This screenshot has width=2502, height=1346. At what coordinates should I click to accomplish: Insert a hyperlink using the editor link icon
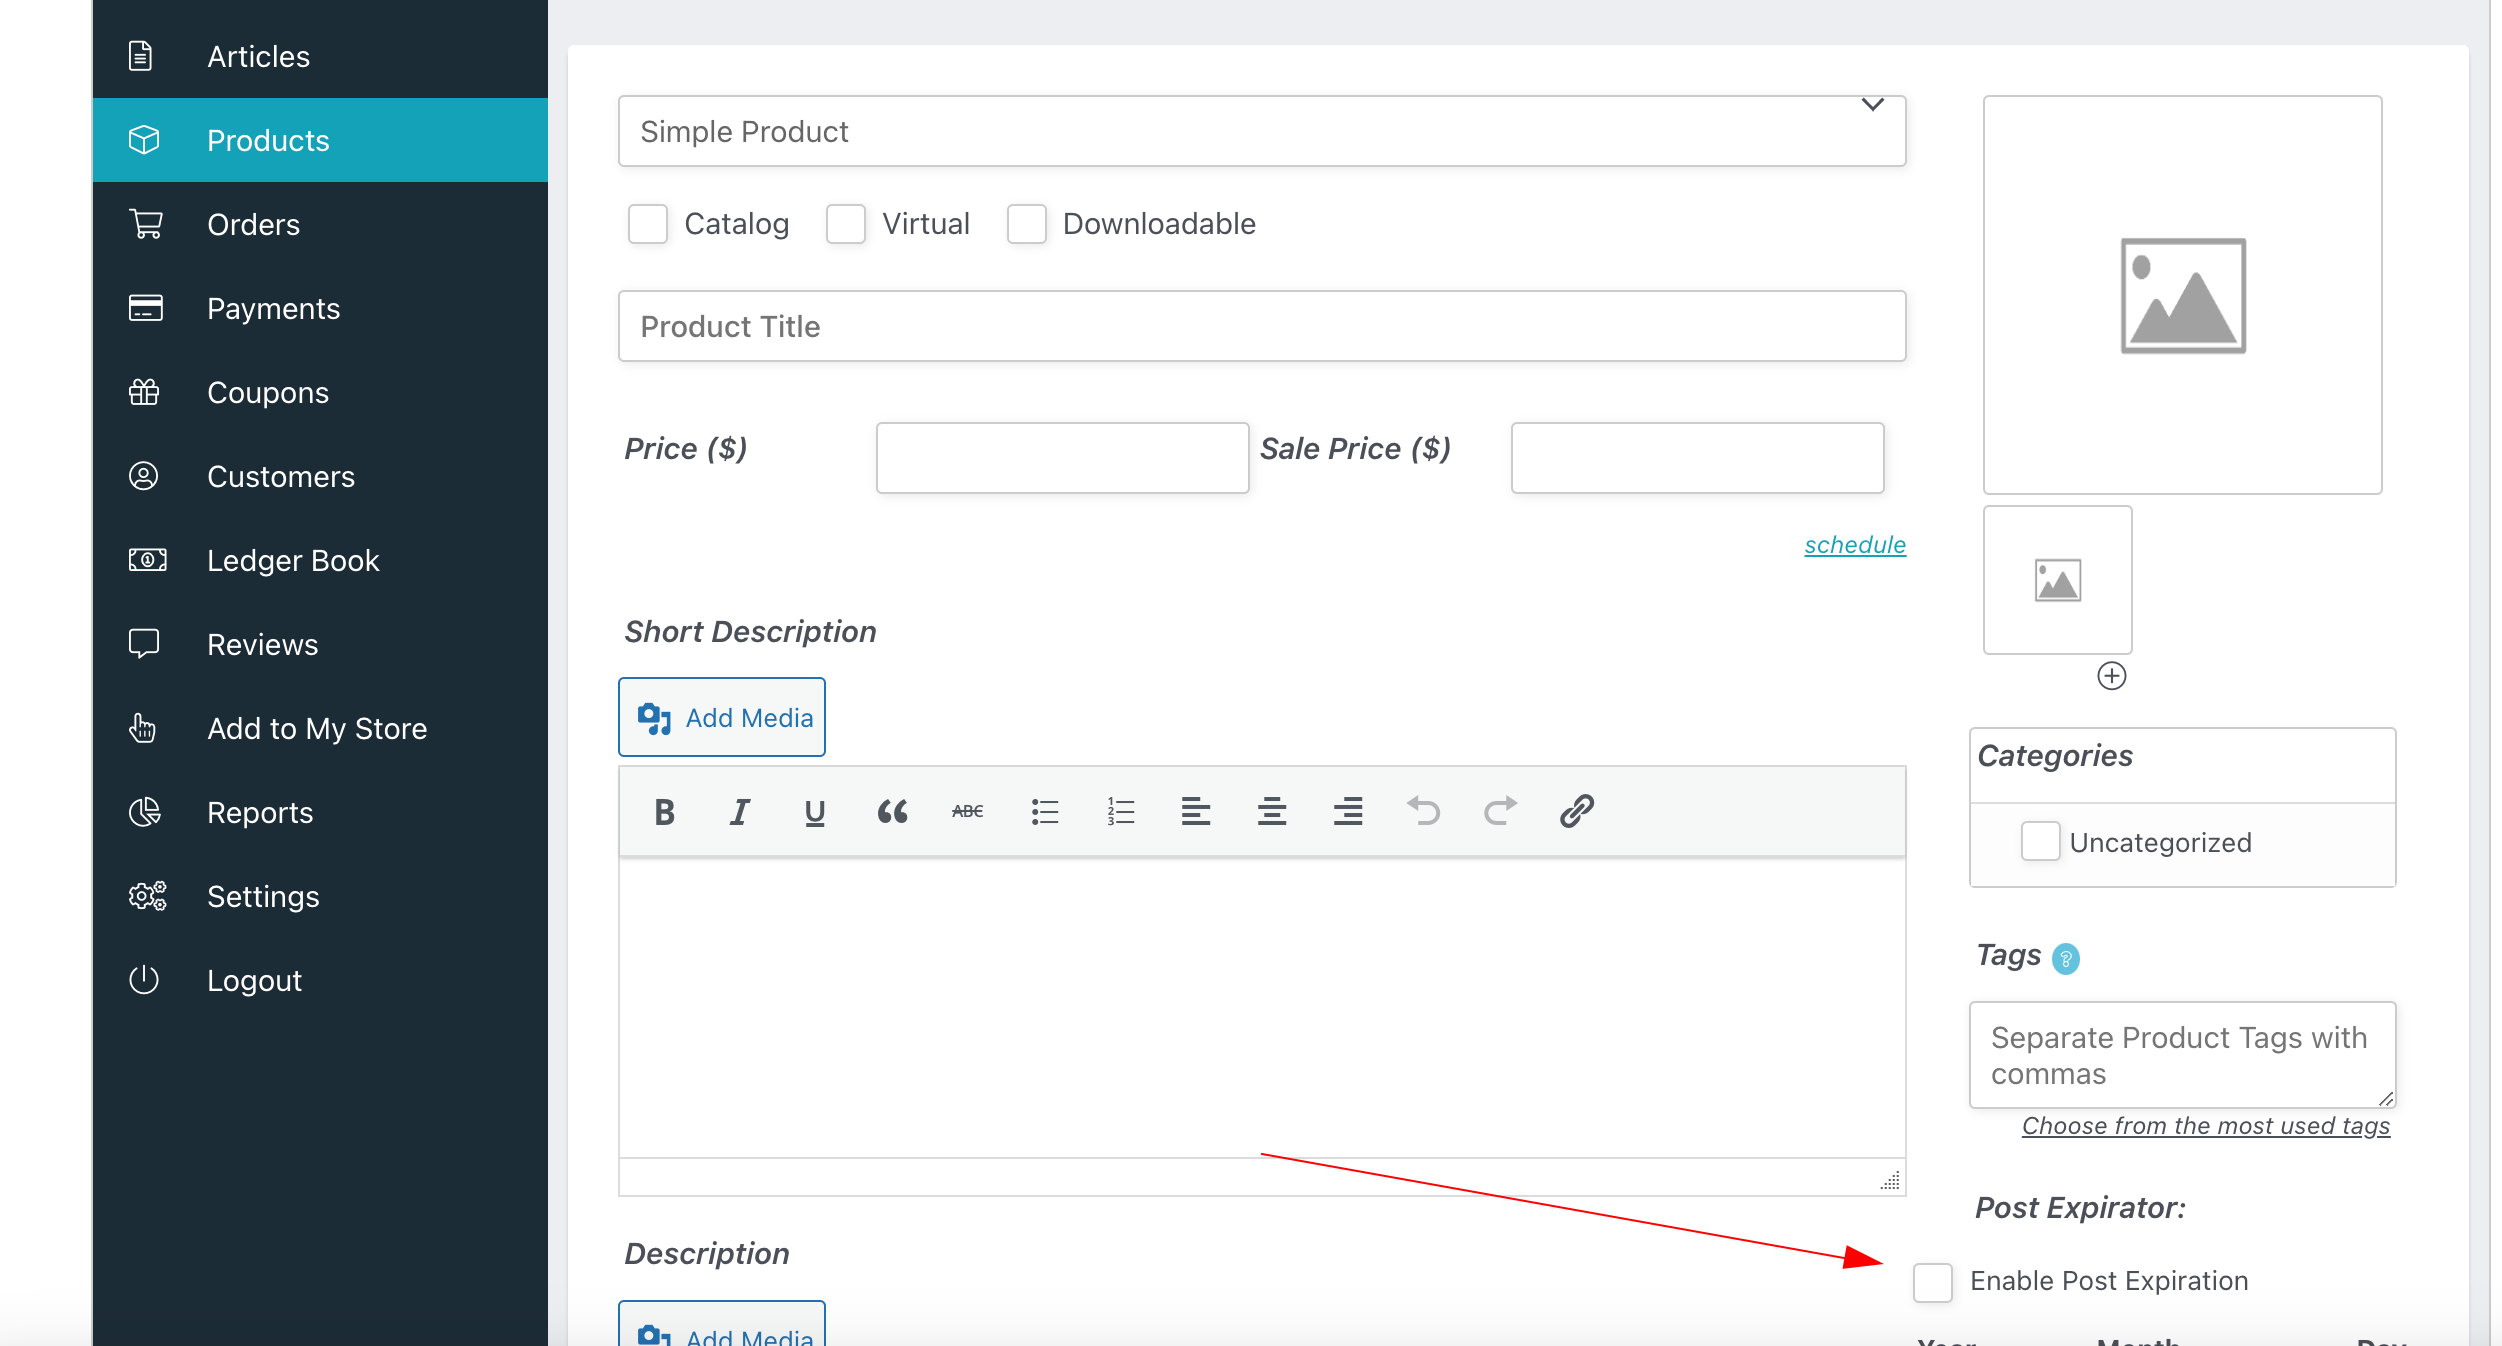click(1576, 812)
